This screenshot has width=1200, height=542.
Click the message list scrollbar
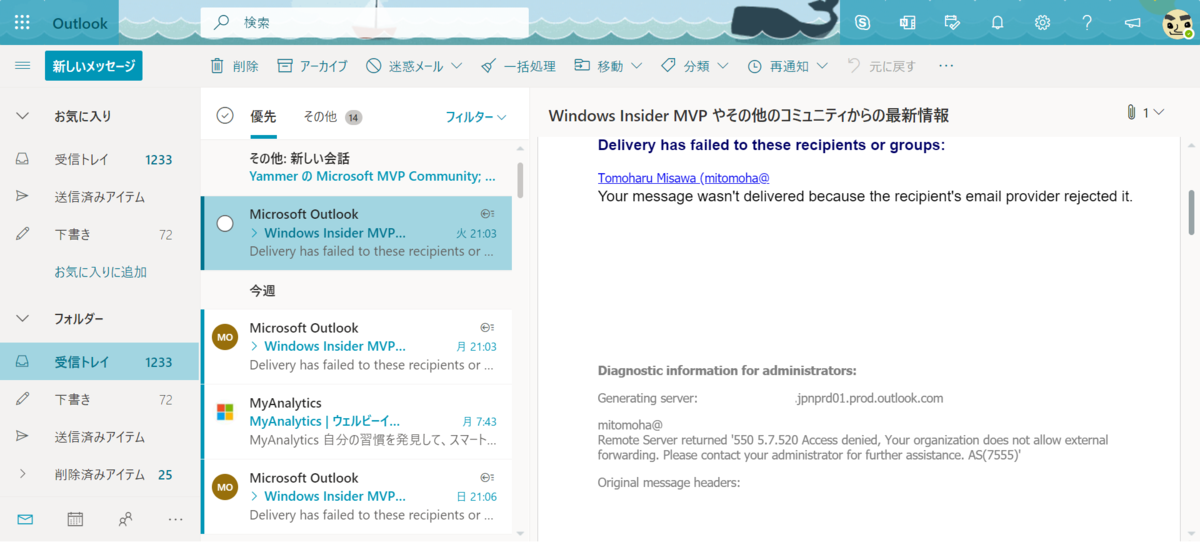pos(520,180)
